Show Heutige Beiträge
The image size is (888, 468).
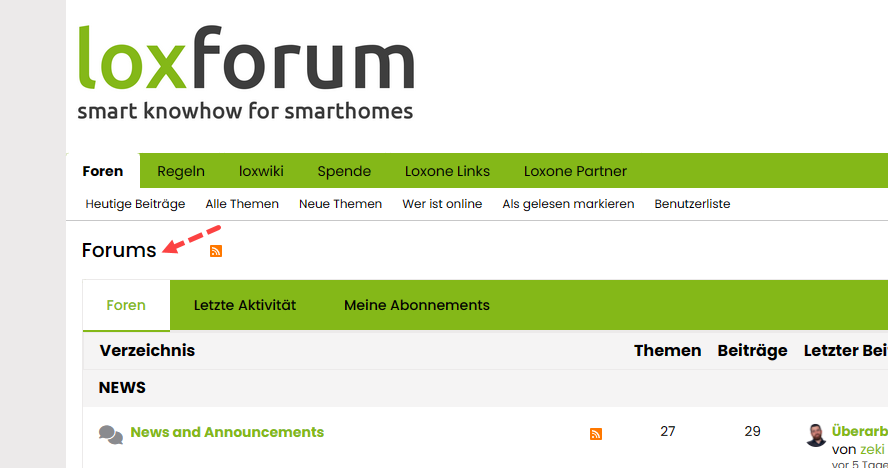(x=135, y=204)
